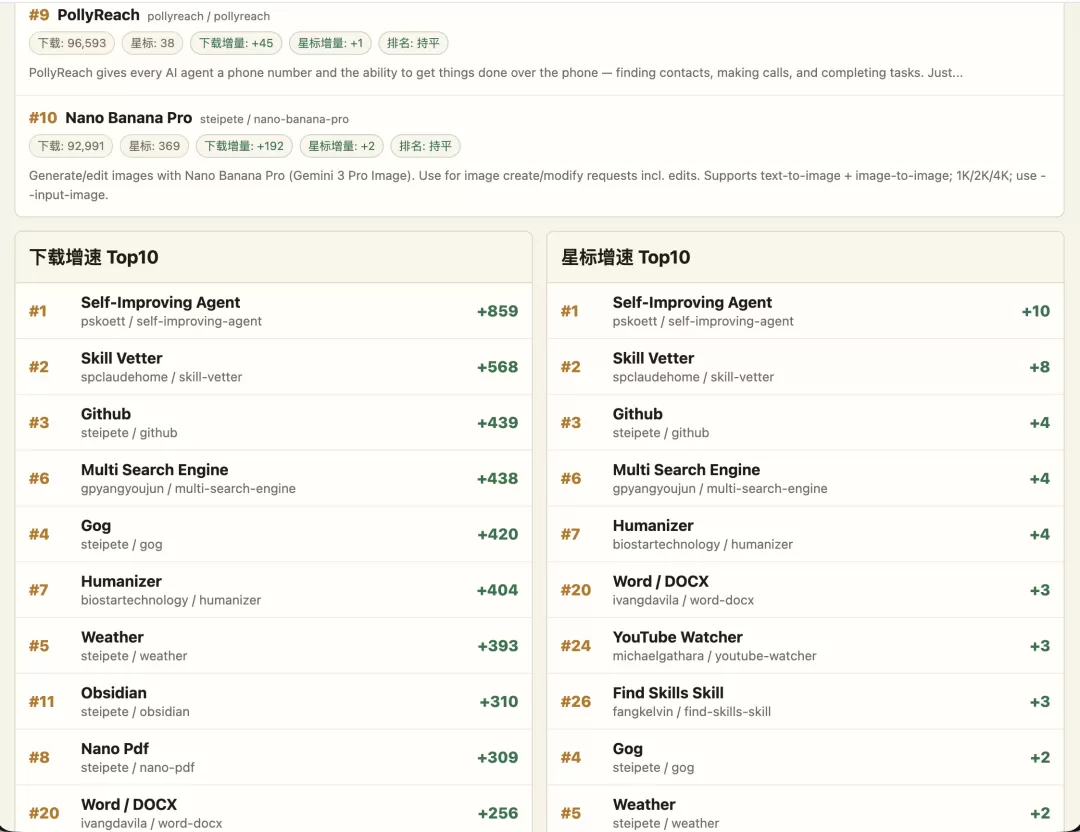Click steipete / obsidian path
This screenshot has height=832, width=1080.
(135, 711)
